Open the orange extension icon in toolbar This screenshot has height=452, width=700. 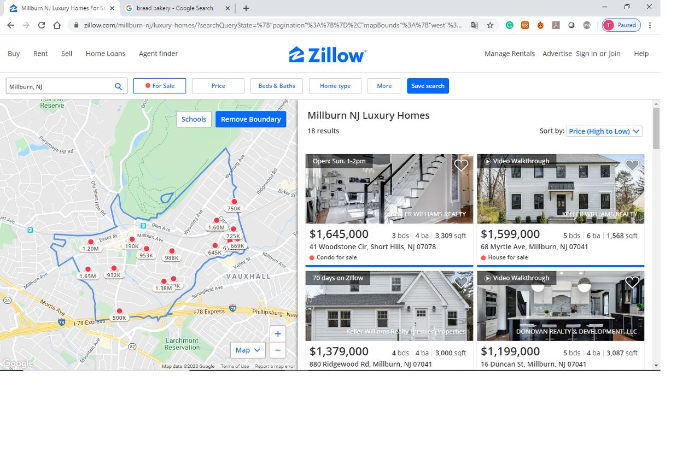pos(525,25)
